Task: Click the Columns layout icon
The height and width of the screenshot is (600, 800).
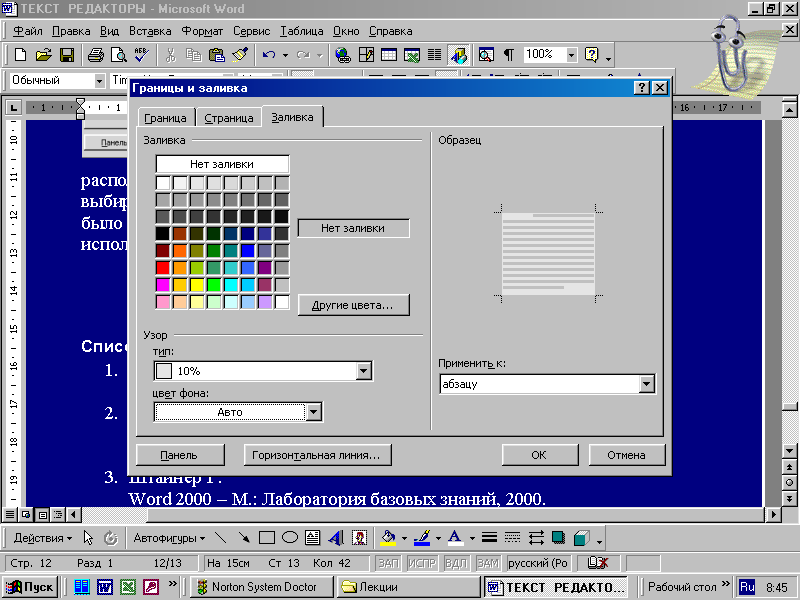Action: tap(435, 55)
